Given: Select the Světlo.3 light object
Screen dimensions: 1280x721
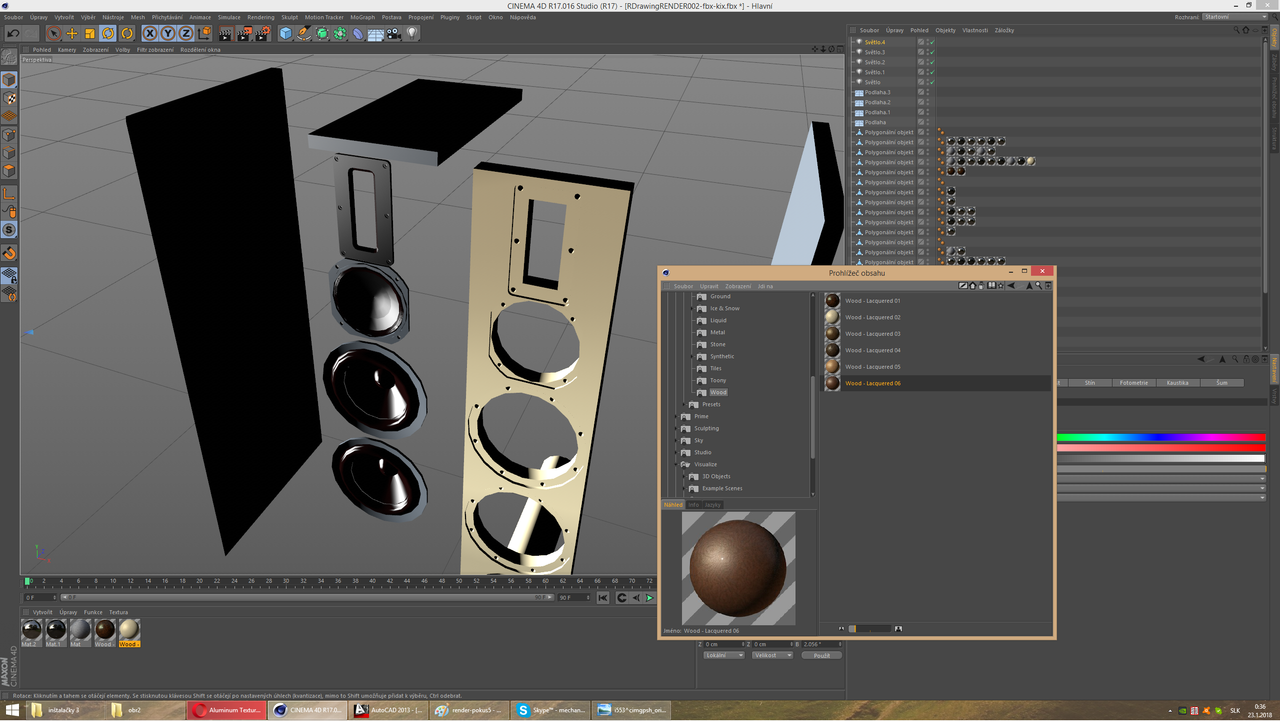Looking at the screenshot, I should [874, 52].
